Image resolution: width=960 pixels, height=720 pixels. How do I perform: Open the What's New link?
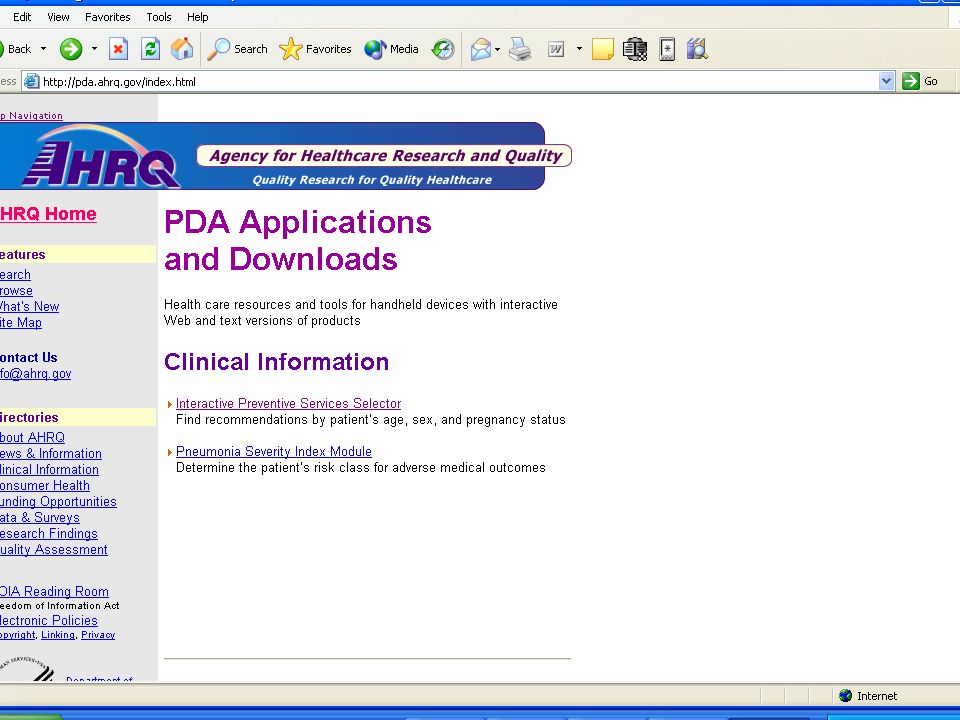[29, 307]
